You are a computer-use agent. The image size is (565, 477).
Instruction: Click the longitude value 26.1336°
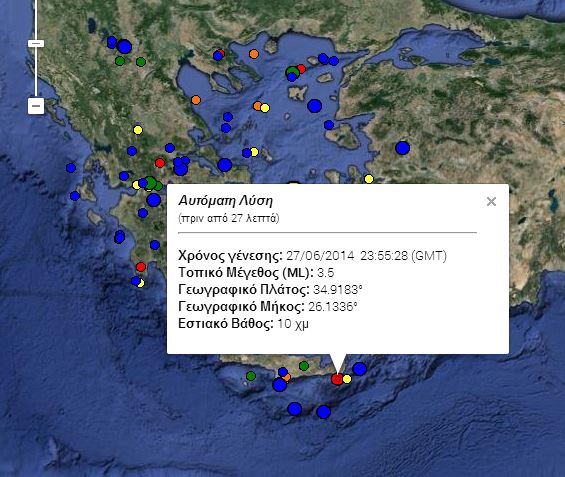click(x=333, y=307)
